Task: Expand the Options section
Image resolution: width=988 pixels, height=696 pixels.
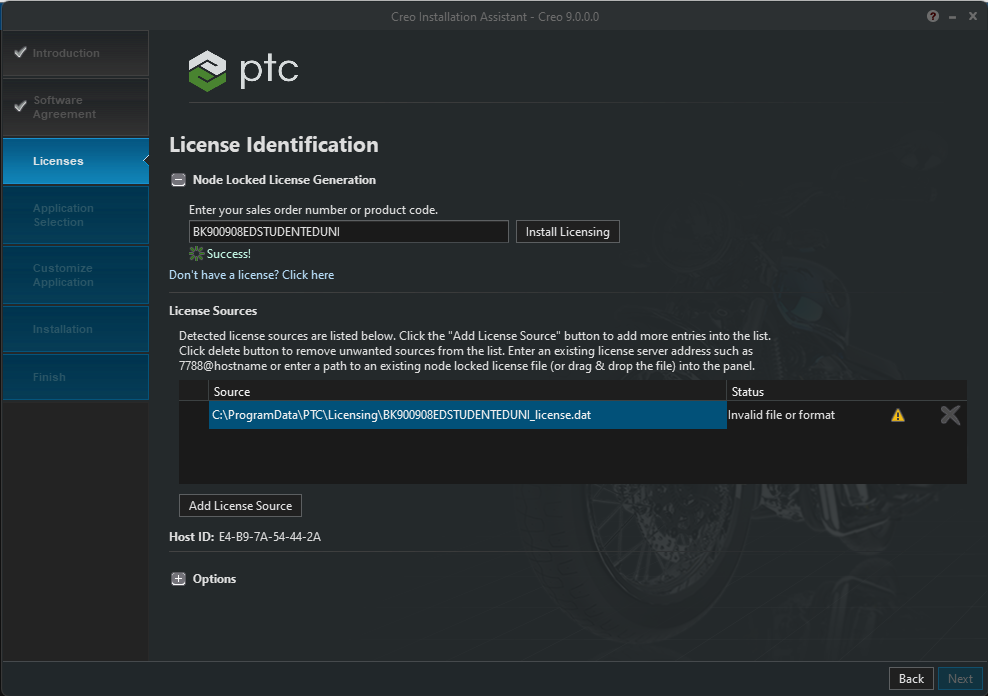Action: tap(178, 578)
